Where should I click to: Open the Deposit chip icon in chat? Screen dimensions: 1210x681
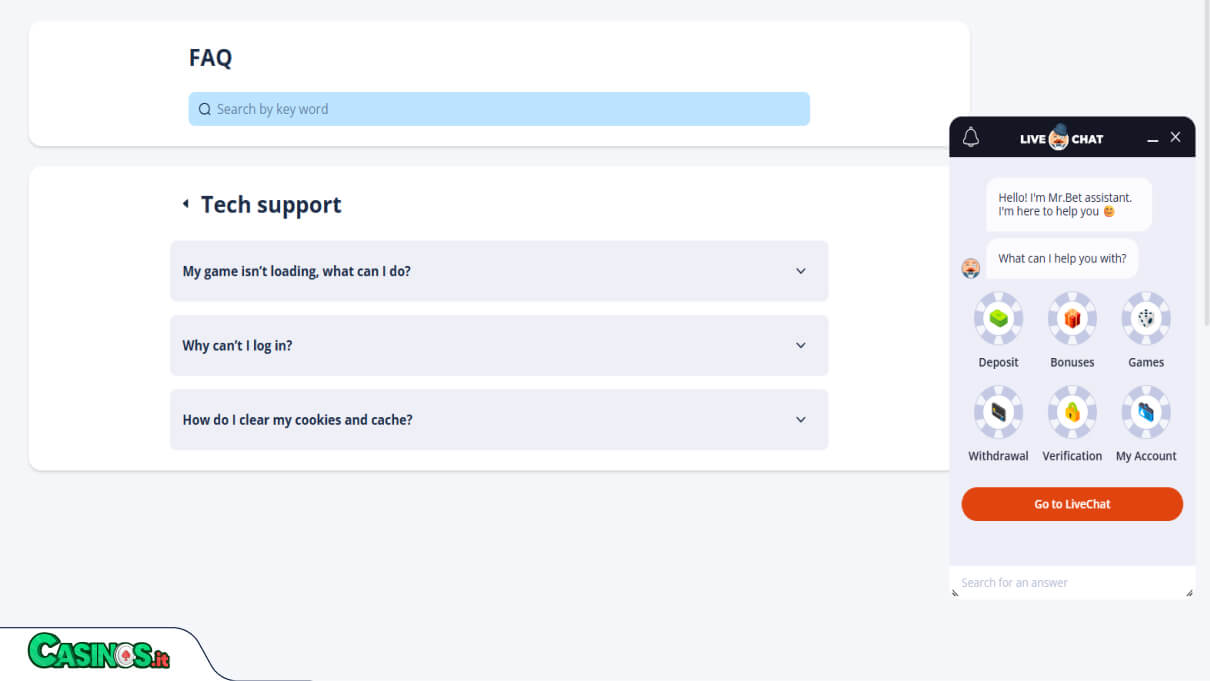point(998,319)
